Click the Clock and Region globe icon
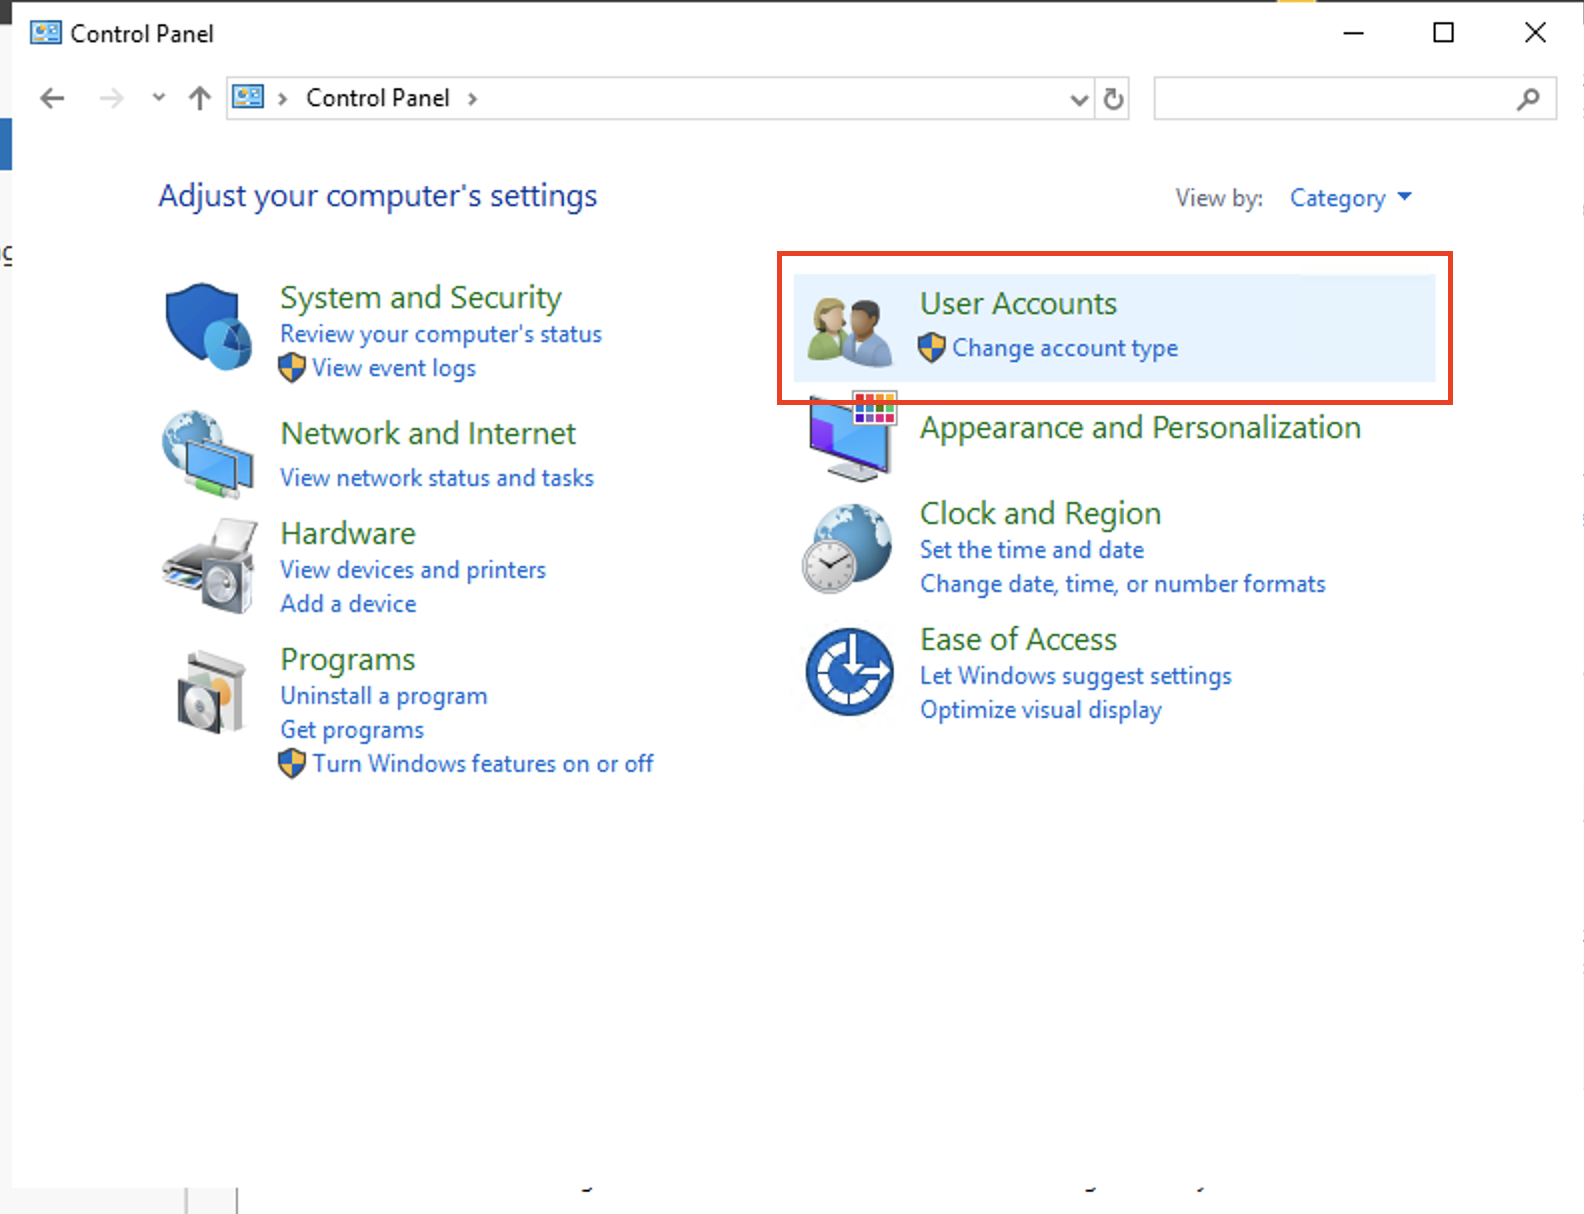Viewport: 1584px width, 1214px height. pyautogui.click(x=847, y=548)
